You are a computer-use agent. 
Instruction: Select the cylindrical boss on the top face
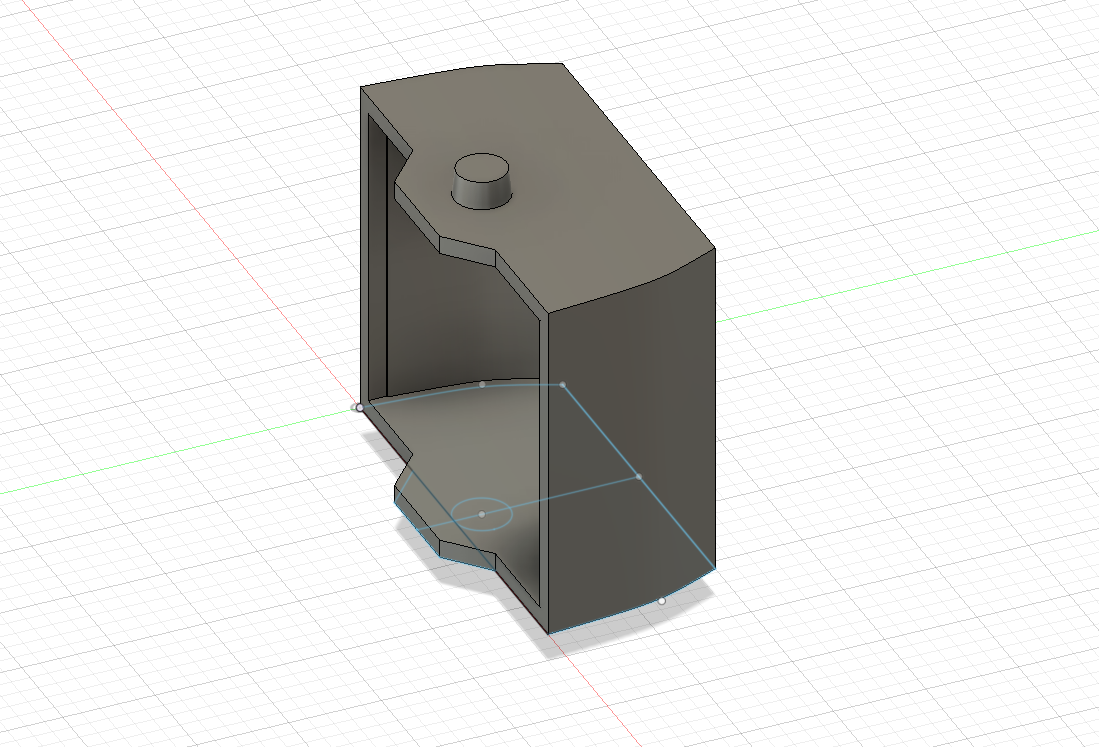[481, 181]
